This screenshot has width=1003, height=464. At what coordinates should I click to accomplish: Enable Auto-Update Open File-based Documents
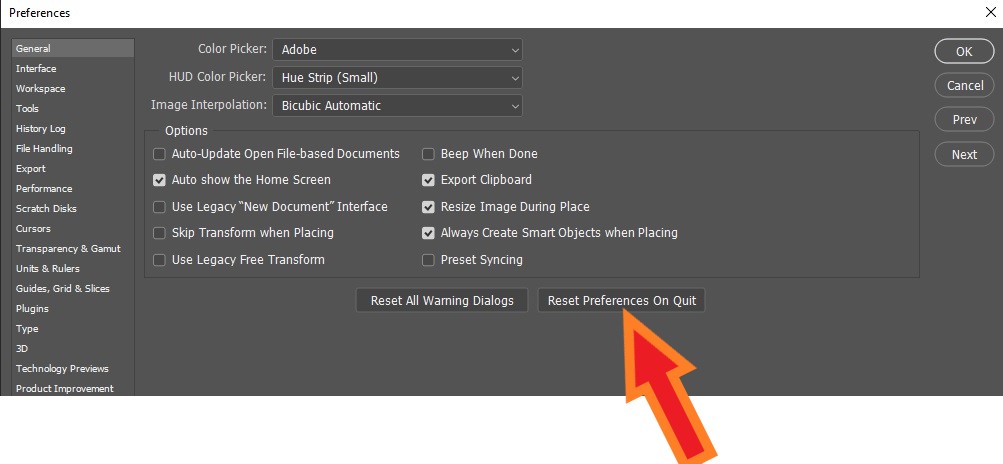(x=159, y=154)
